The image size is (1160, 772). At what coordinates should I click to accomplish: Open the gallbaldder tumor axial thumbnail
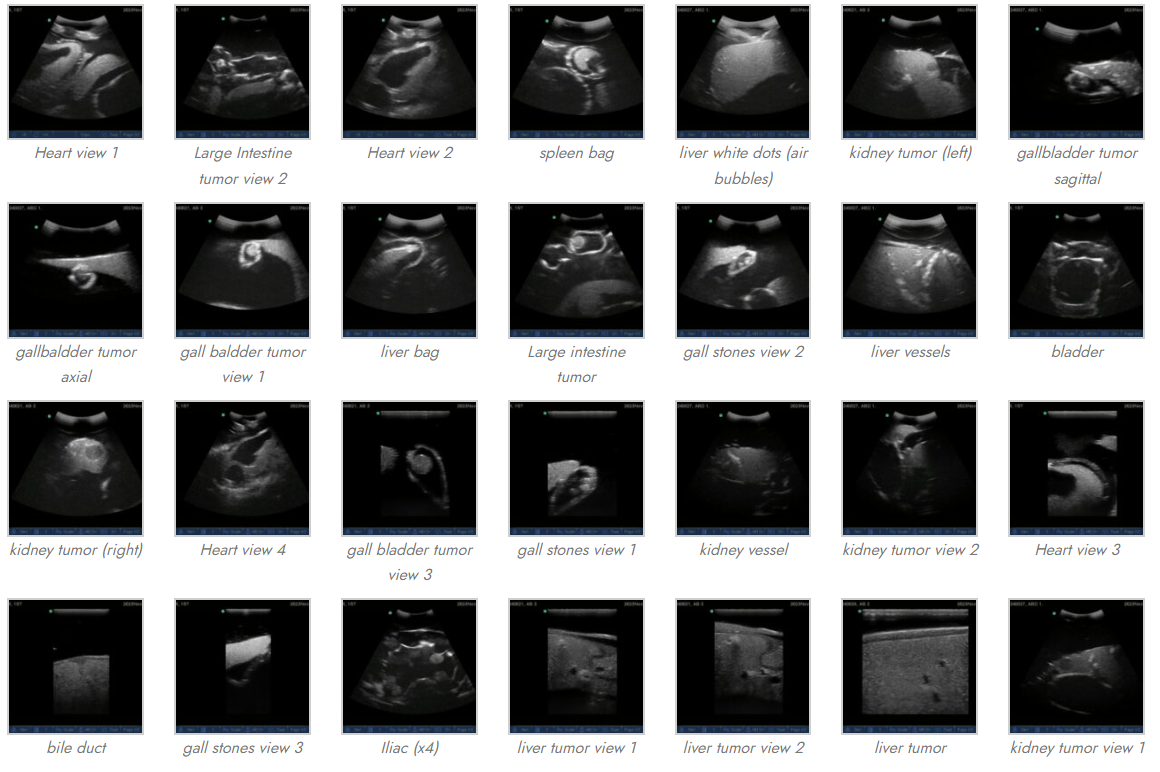[76, 270]
